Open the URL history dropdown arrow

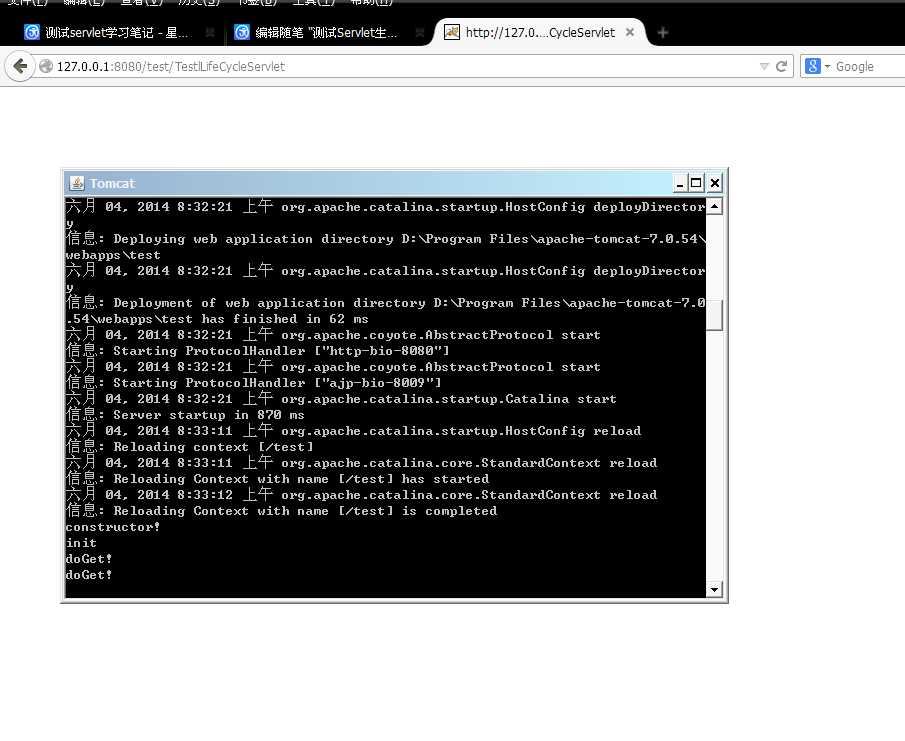764,66
